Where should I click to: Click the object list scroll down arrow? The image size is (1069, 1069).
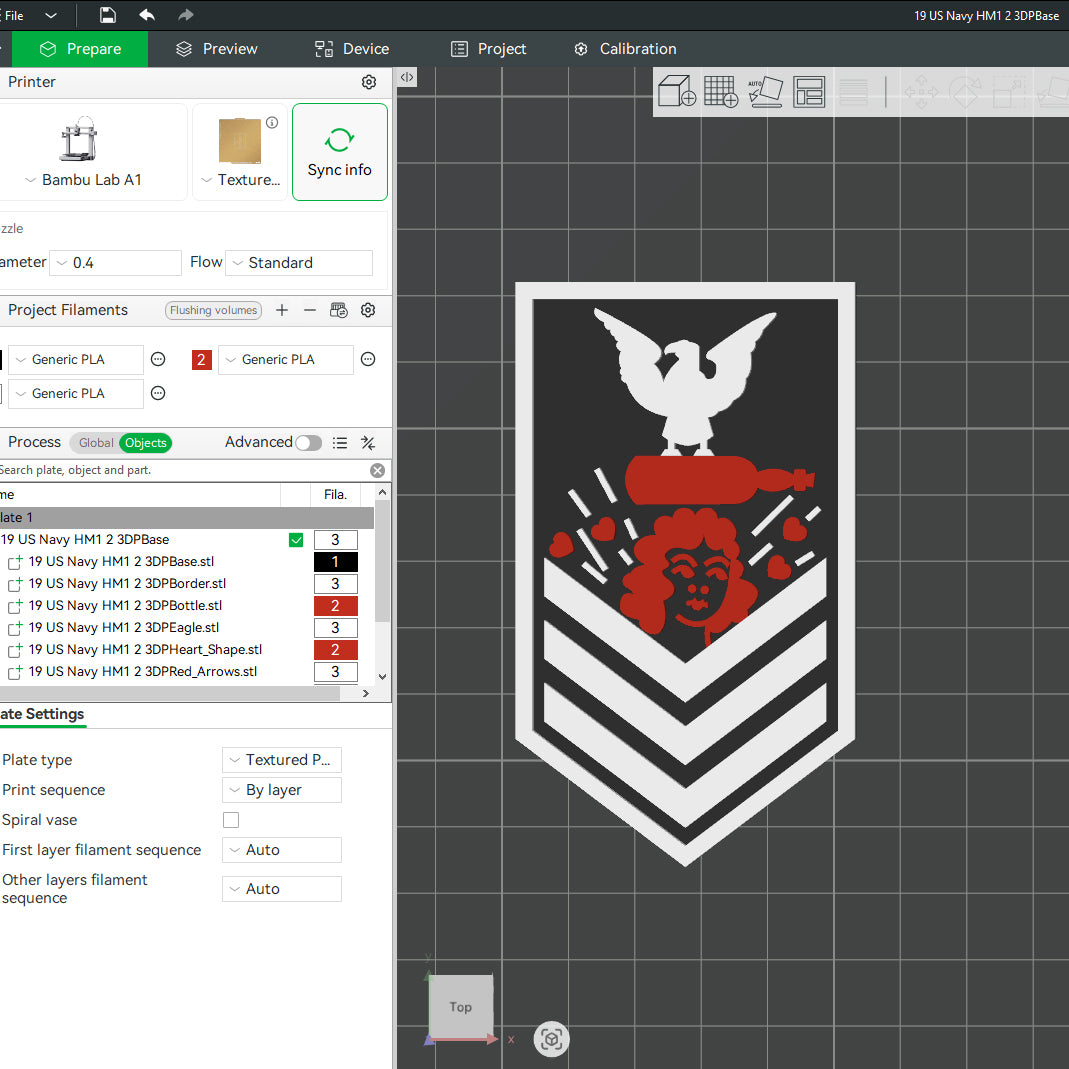pos(382,676)
